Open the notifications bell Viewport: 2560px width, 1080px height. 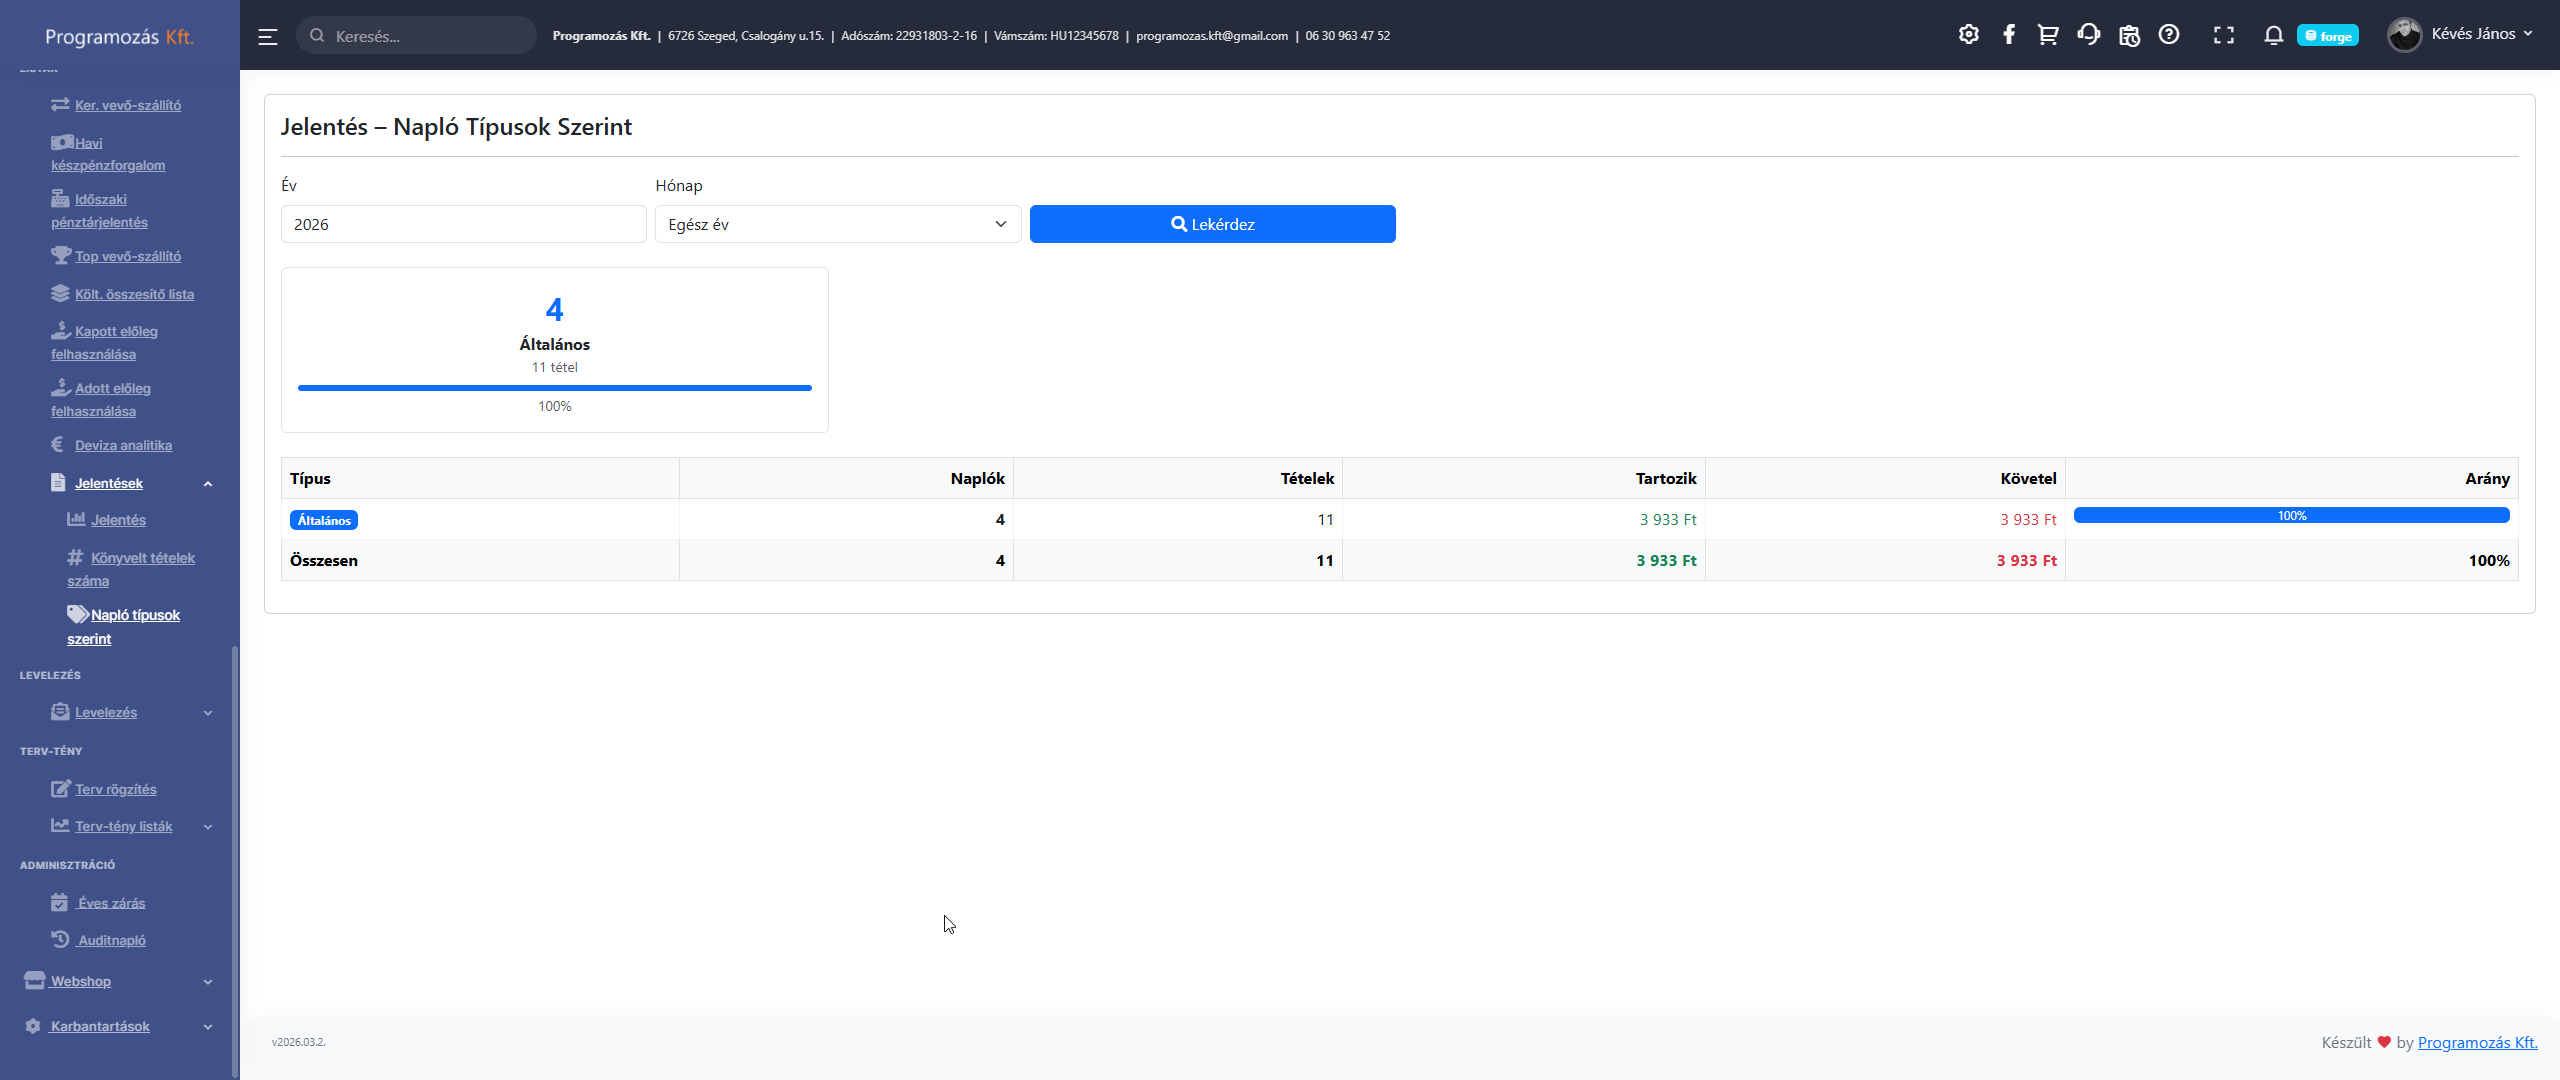[x=2273, y=35]
